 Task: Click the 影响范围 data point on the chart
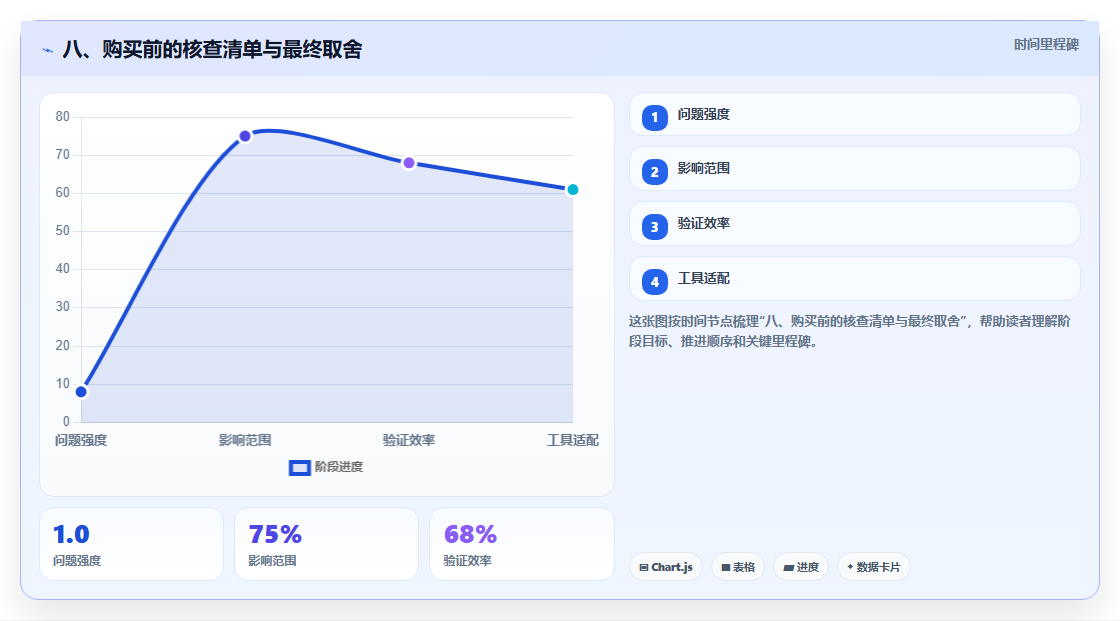pyautogui.click(x=245, y=136)
